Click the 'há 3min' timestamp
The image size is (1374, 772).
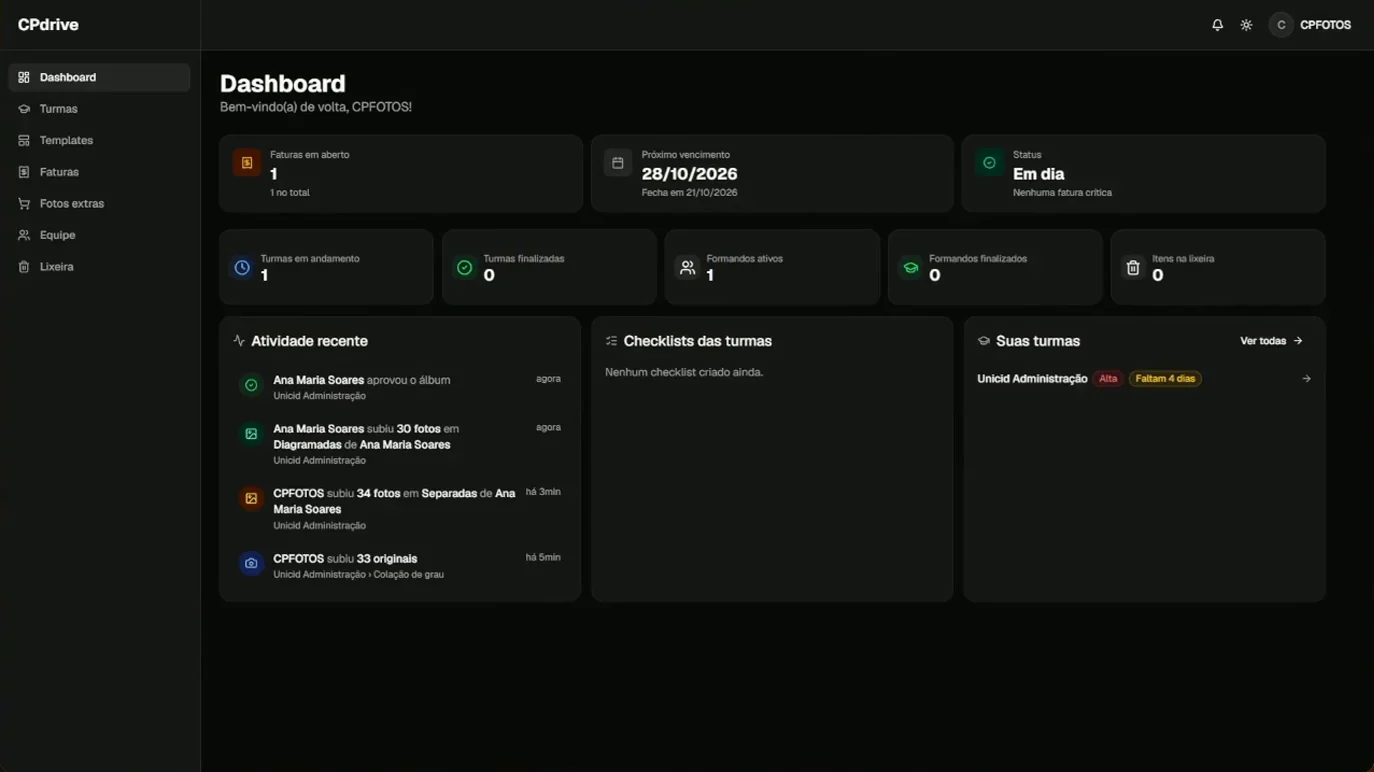pos(543,492)
